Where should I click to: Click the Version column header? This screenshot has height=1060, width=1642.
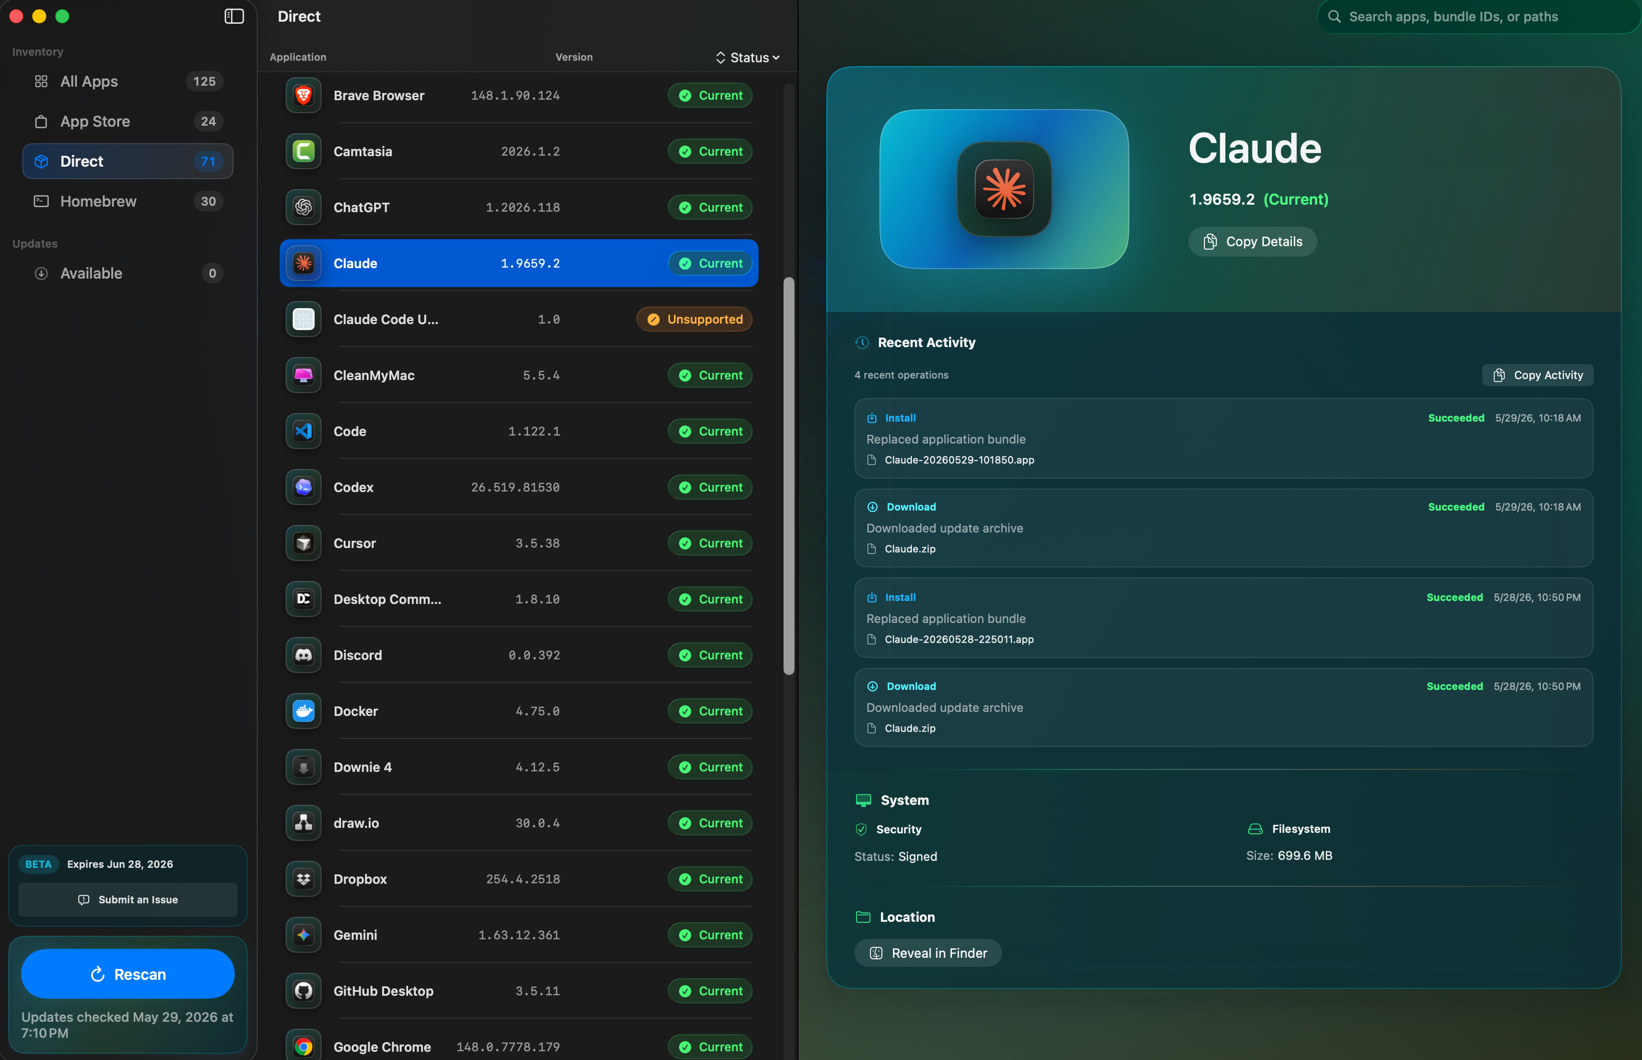(574, 57)
